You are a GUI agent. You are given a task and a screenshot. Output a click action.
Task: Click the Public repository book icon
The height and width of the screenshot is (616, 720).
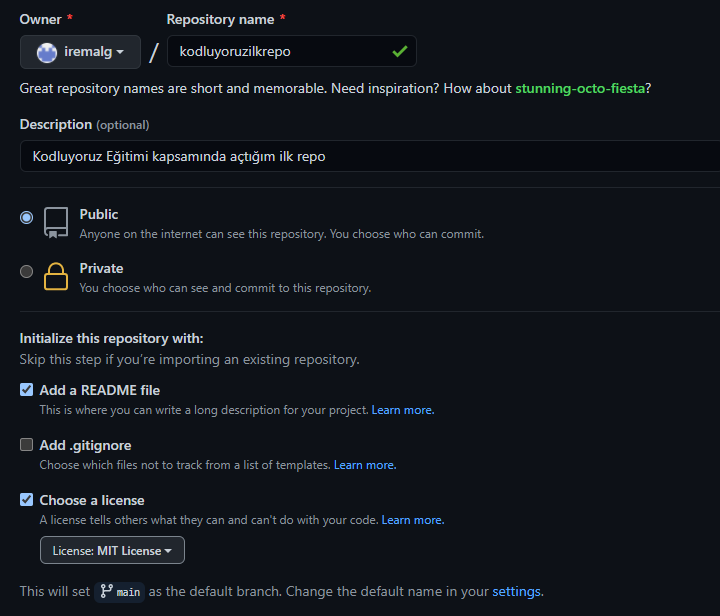click(x=56, y=223)
